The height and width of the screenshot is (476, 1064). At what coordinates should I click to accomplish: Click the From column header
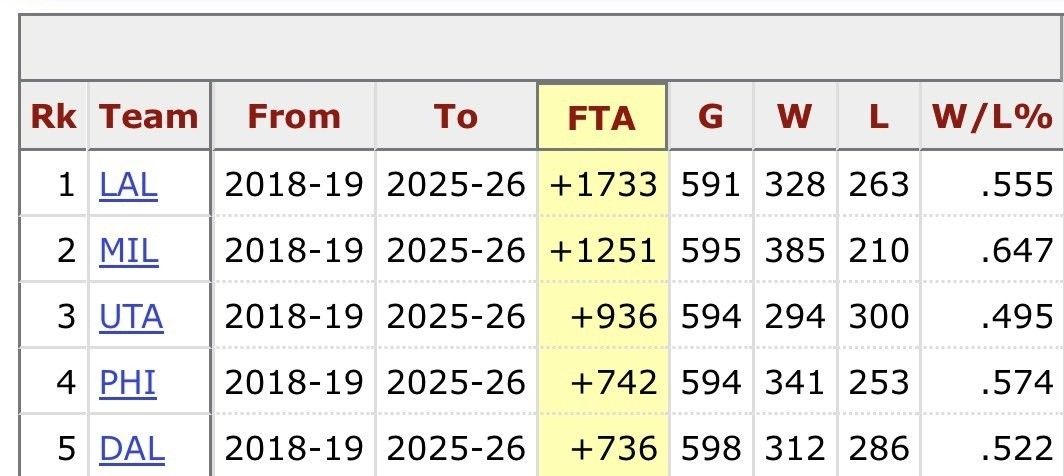tap(293, 118)
